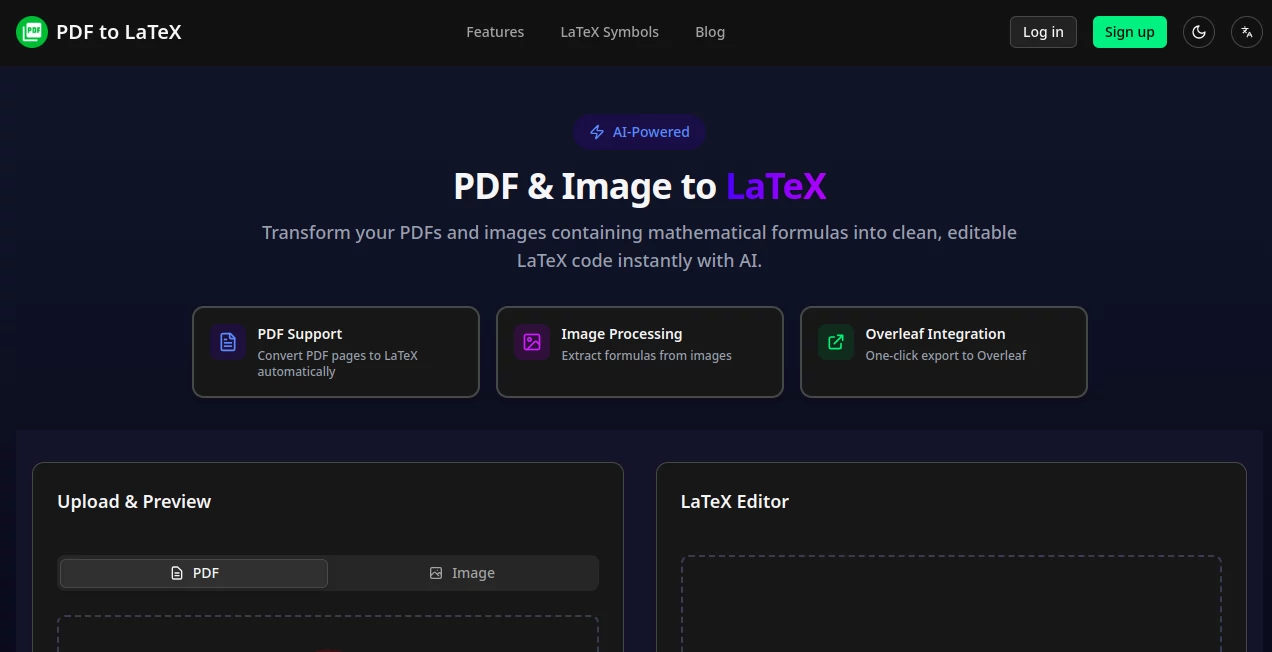Click the PDF Support feature card
The image size is (1272, 652).
coord(336,352)
